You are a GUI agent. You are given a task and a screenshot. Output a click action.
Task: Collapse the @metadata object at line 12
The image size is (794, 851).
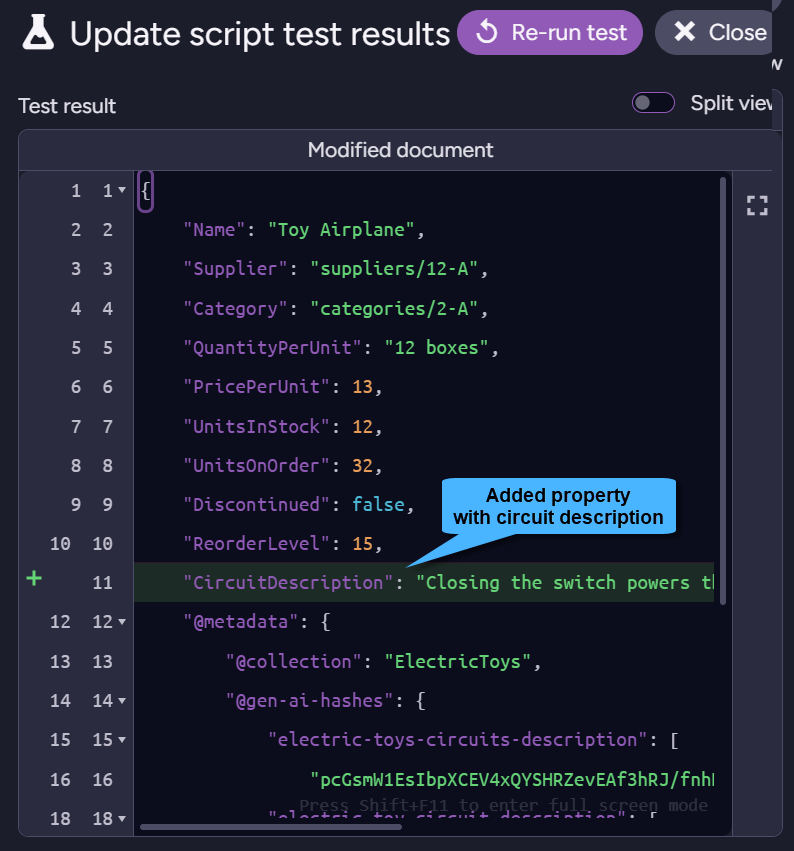click(x=122, y=621)
